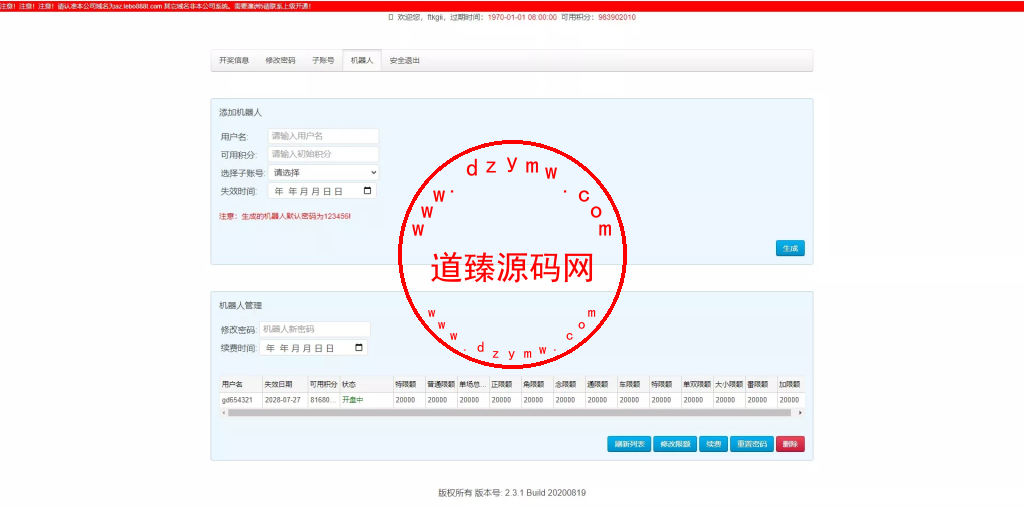Image resolution: width=1024 pixels, height=508 pixels.
Task: Expand the 选择子账号 dropdown
Action: click(x=323, y=173)
